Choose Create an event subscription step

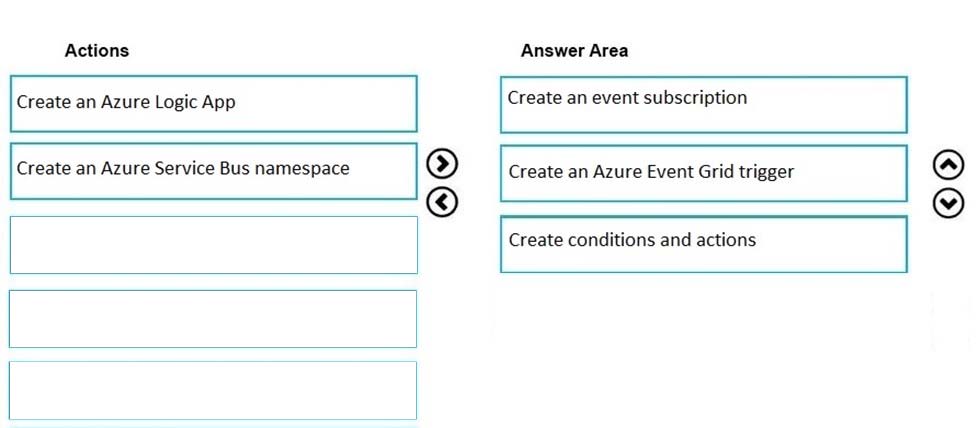703,105
